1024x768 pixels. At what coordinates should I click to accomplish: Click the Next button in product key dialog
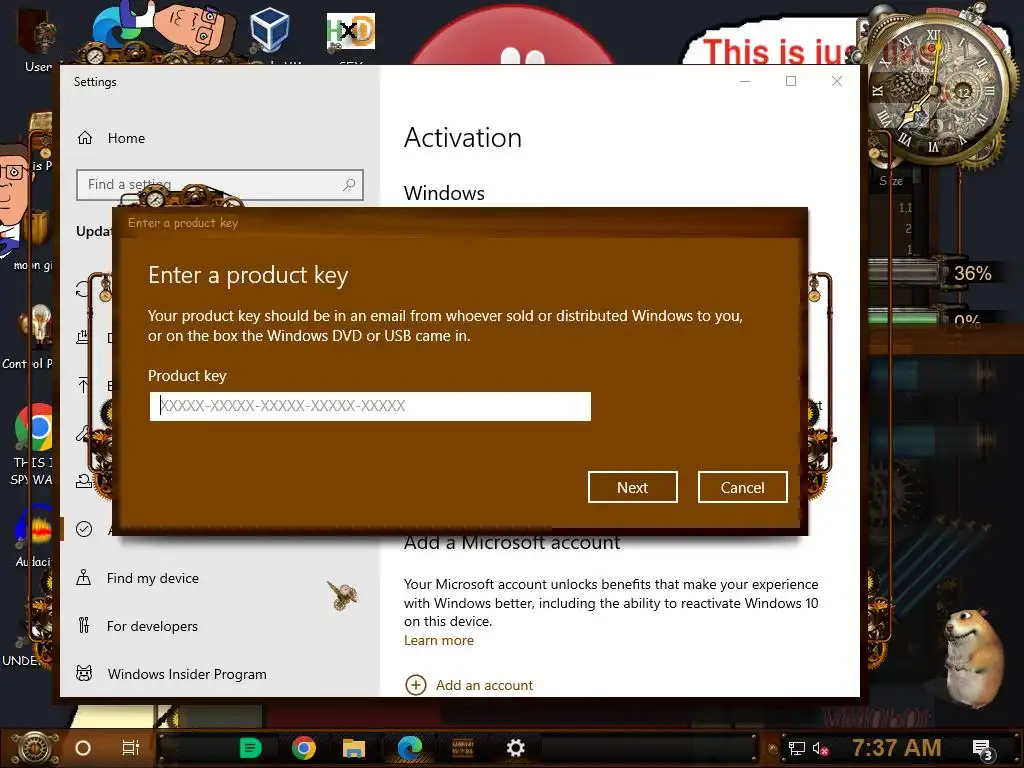[x=632, y=487]
